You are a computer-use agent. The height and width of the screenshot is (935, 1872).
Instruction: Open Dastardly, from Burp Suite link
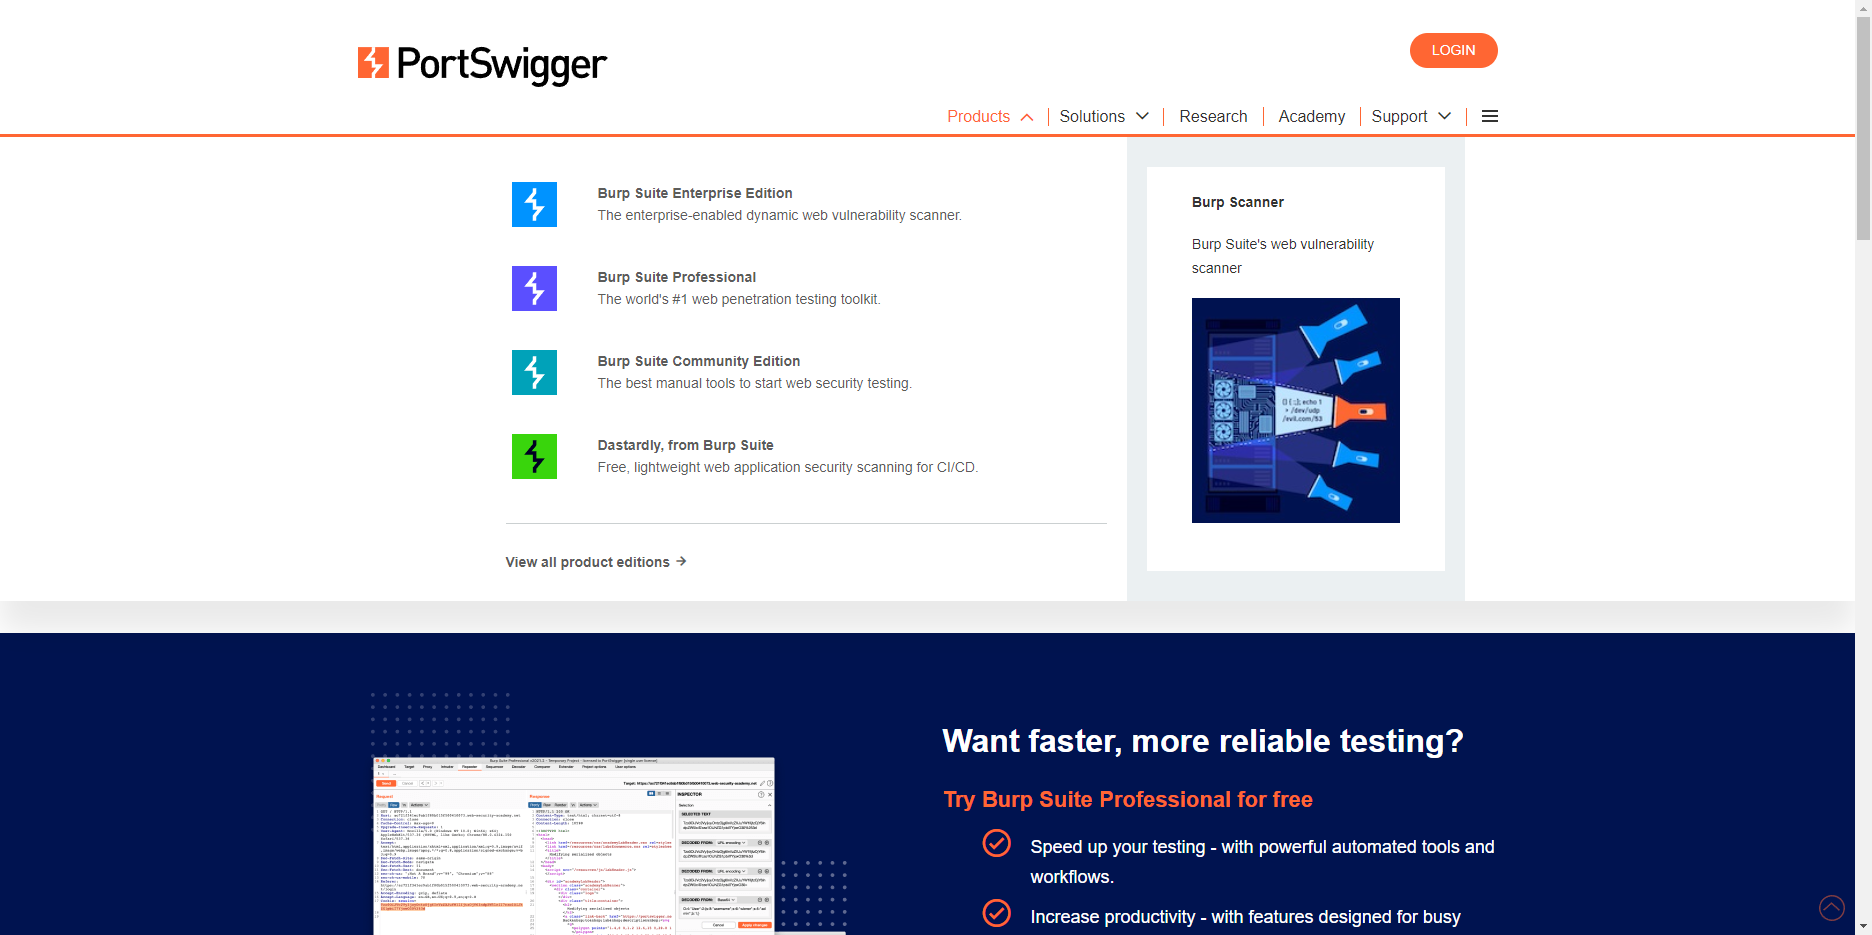point(685,445)
